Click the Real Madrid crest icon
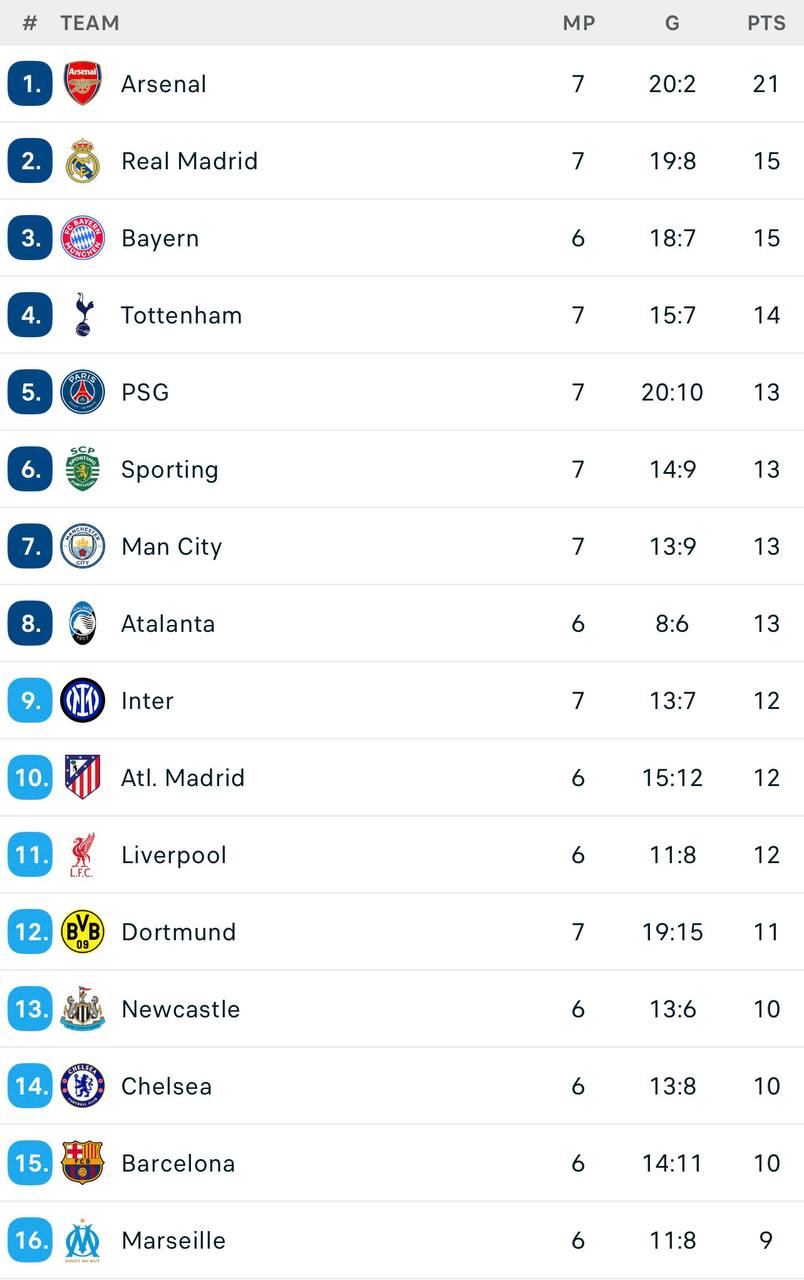The image size is (804, 1280). pyautogui.click(x=82, y=161)
